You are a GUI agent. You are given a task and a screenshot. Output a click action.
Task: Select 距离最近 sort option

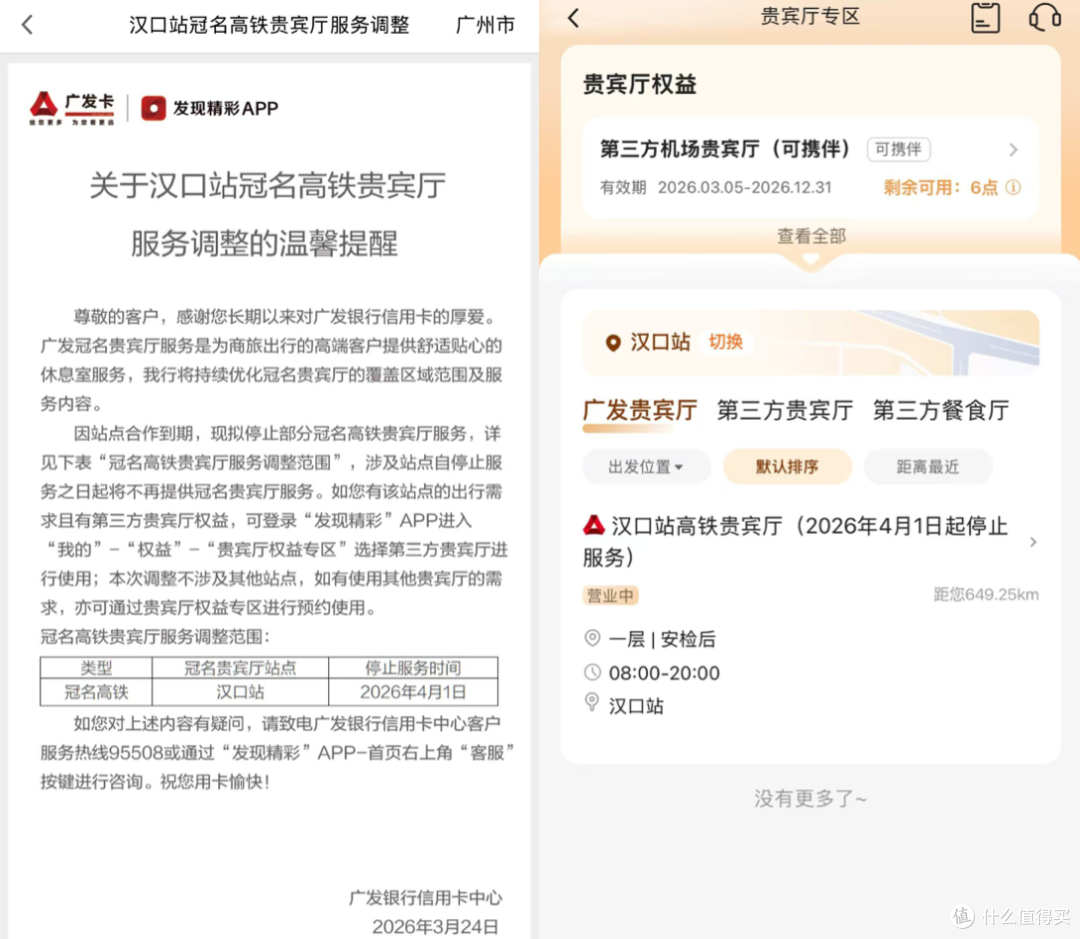coord(927,466)
